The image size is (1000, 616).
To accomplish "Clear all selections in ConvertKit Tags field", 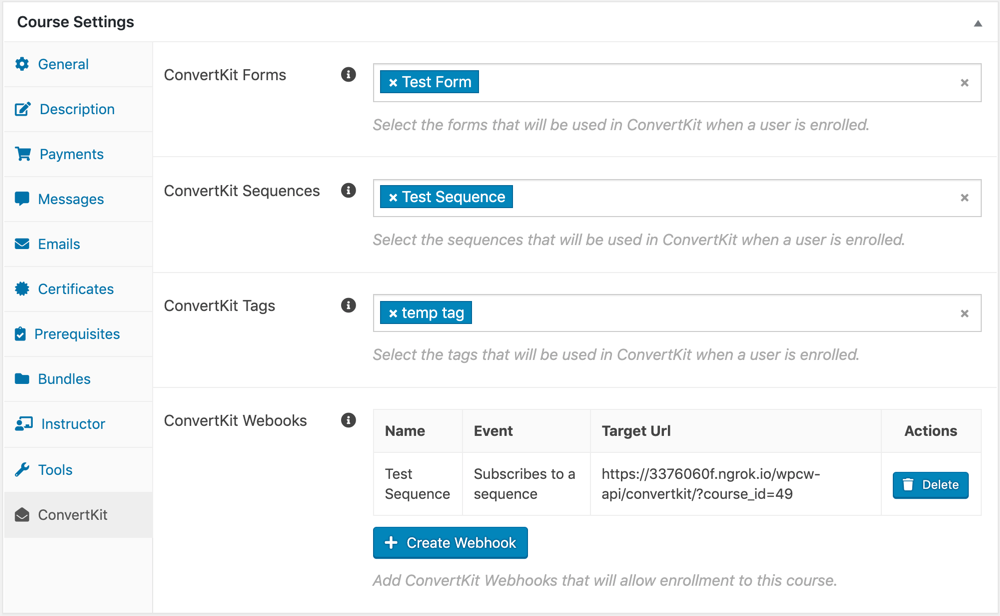I will pos(964,314).
